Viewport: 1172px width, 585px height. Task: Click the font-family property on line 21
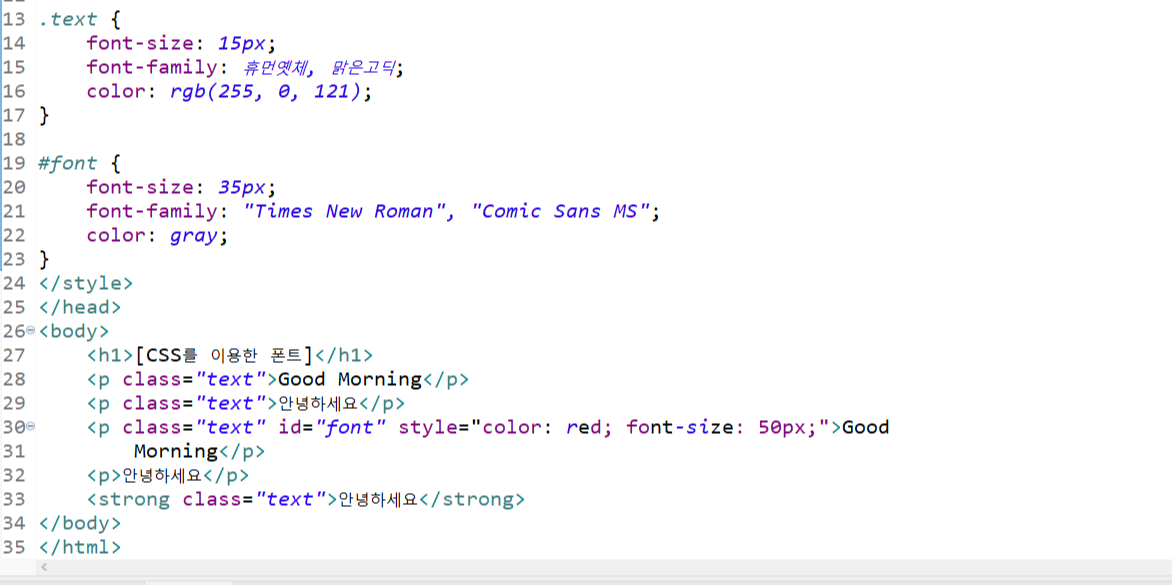tap(152, 211)
